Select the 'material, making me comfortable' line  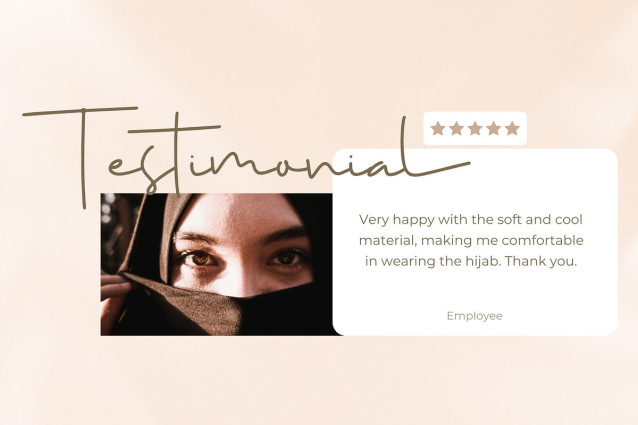click(471, 240)
